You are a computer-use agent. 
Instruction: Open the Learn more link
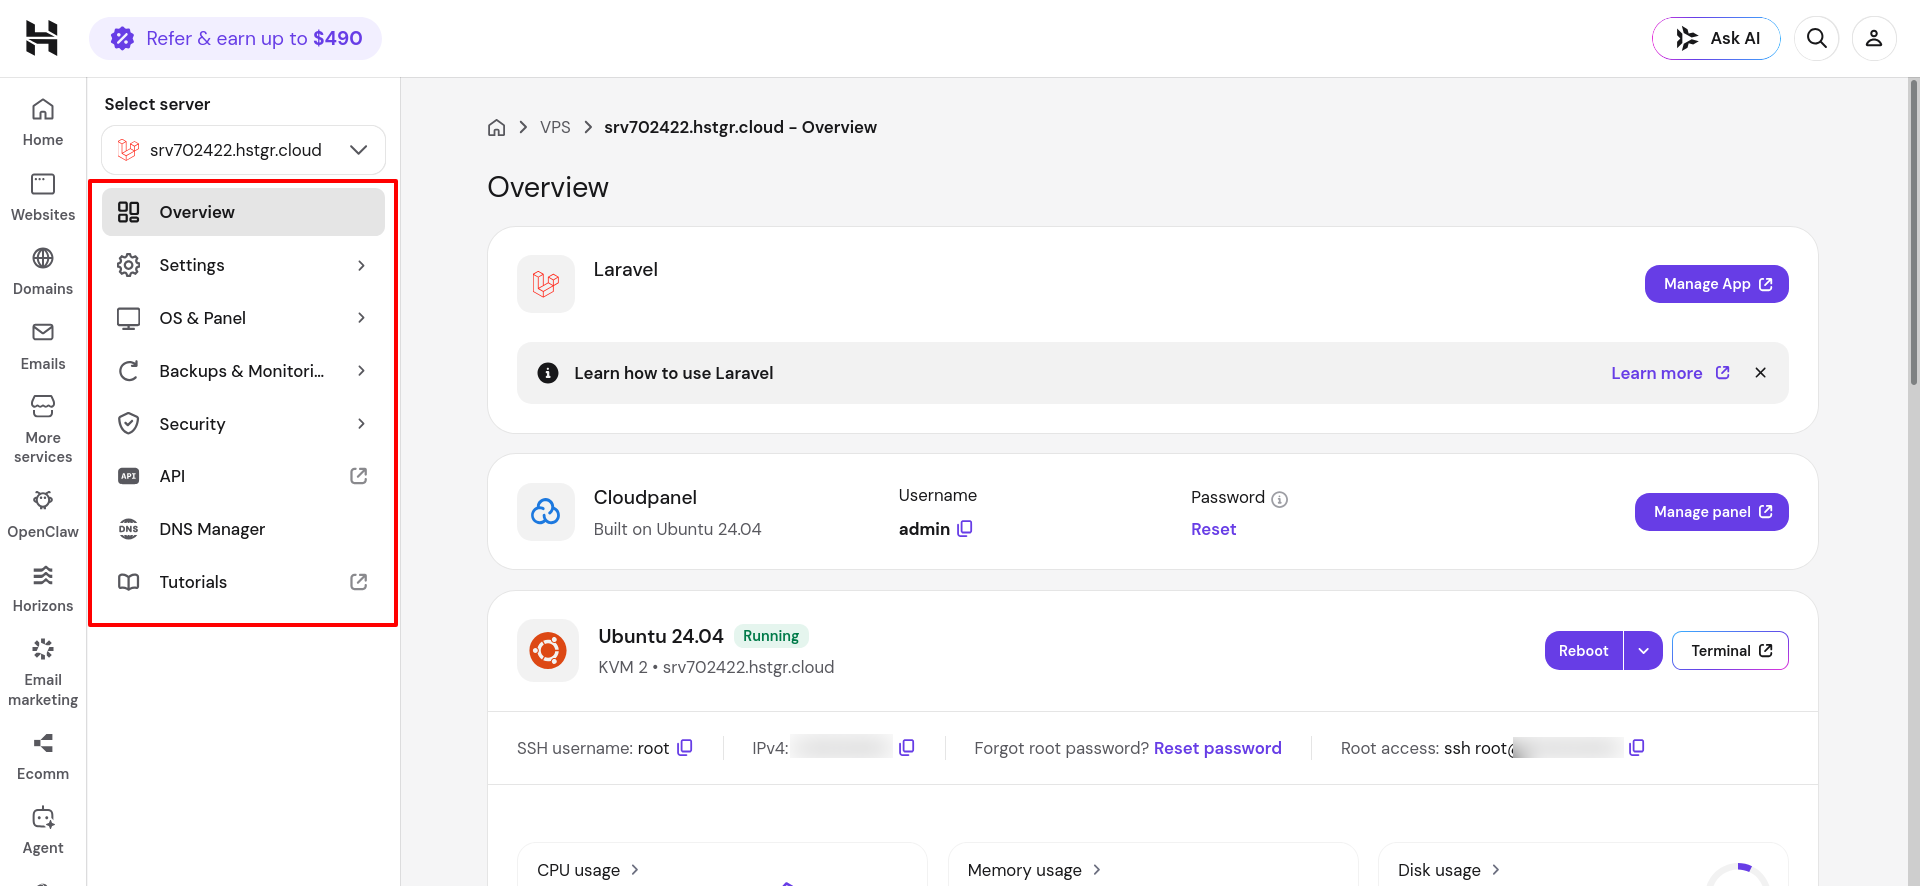[1670, 373]
